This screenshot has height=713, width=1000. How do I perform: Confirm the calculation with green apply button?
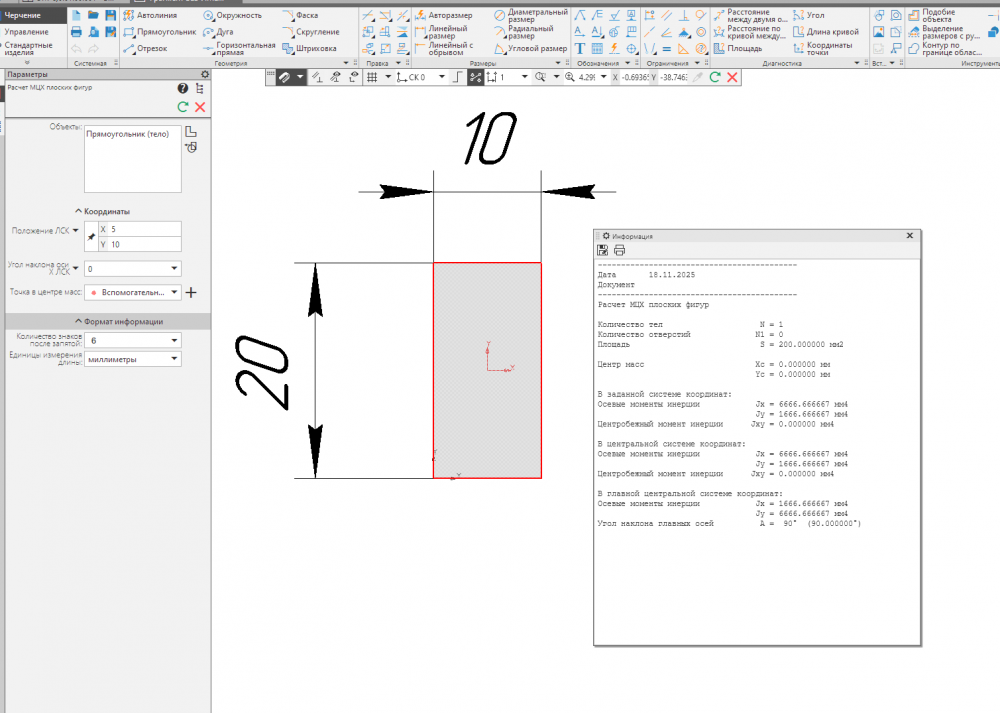click(x=183, y=107)
